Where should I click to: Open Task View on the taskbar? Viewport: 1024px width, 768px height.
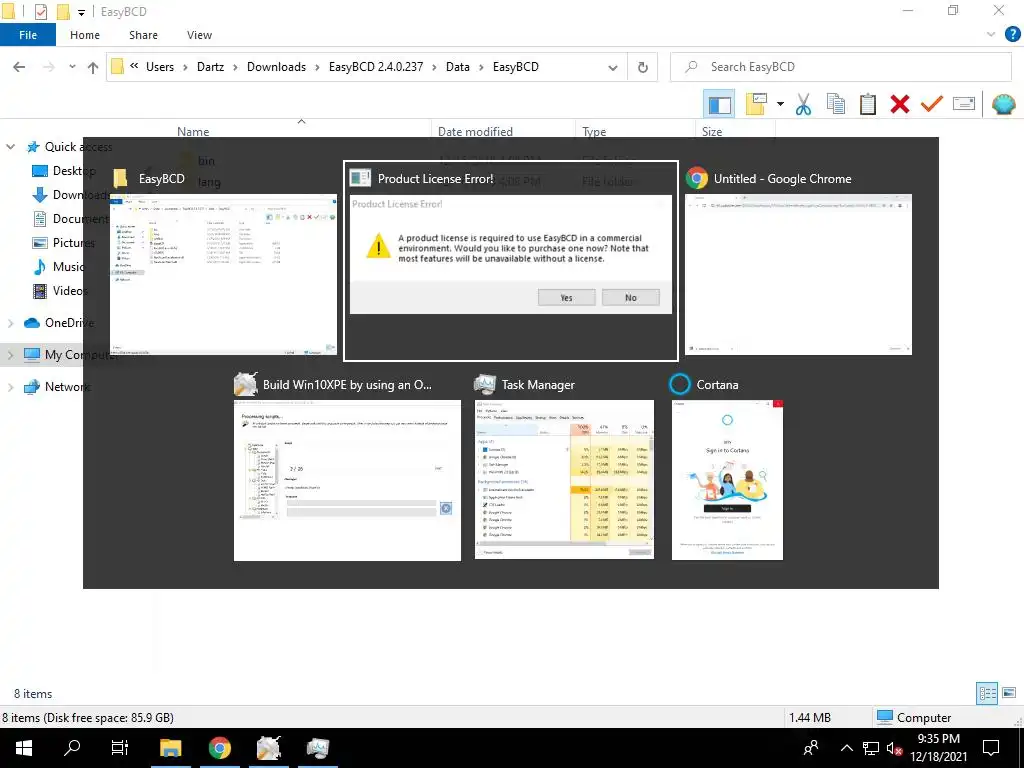click(x=120, y=748)
